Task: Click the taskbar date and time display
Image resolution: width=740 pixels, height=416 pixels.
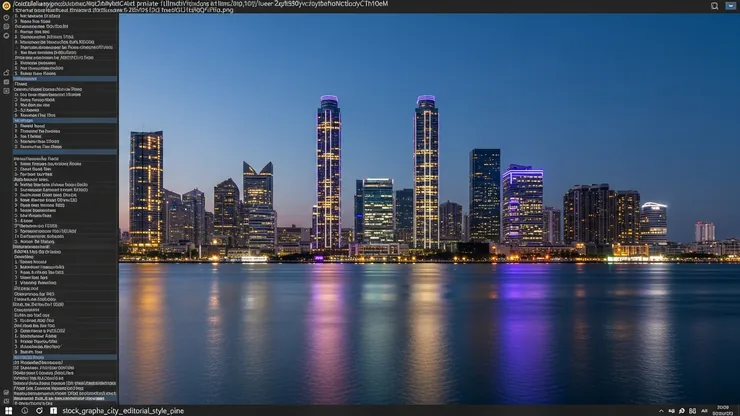Action: pos(723,410)
